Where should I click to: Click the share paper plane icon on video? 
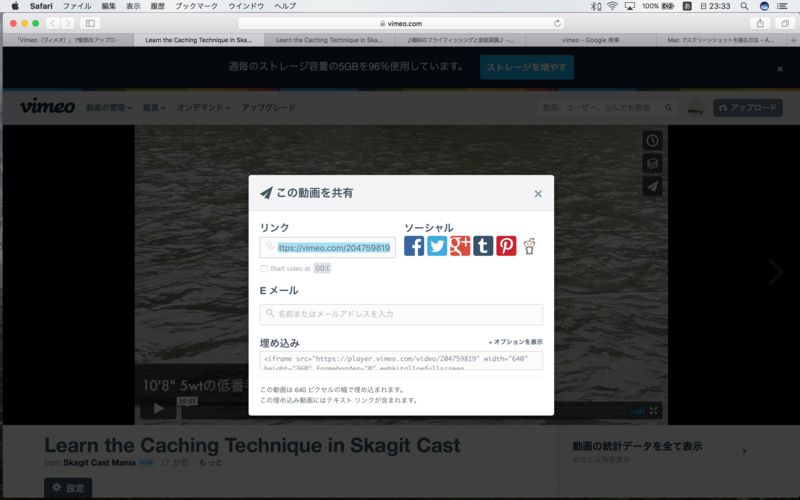tap(652, 186)
